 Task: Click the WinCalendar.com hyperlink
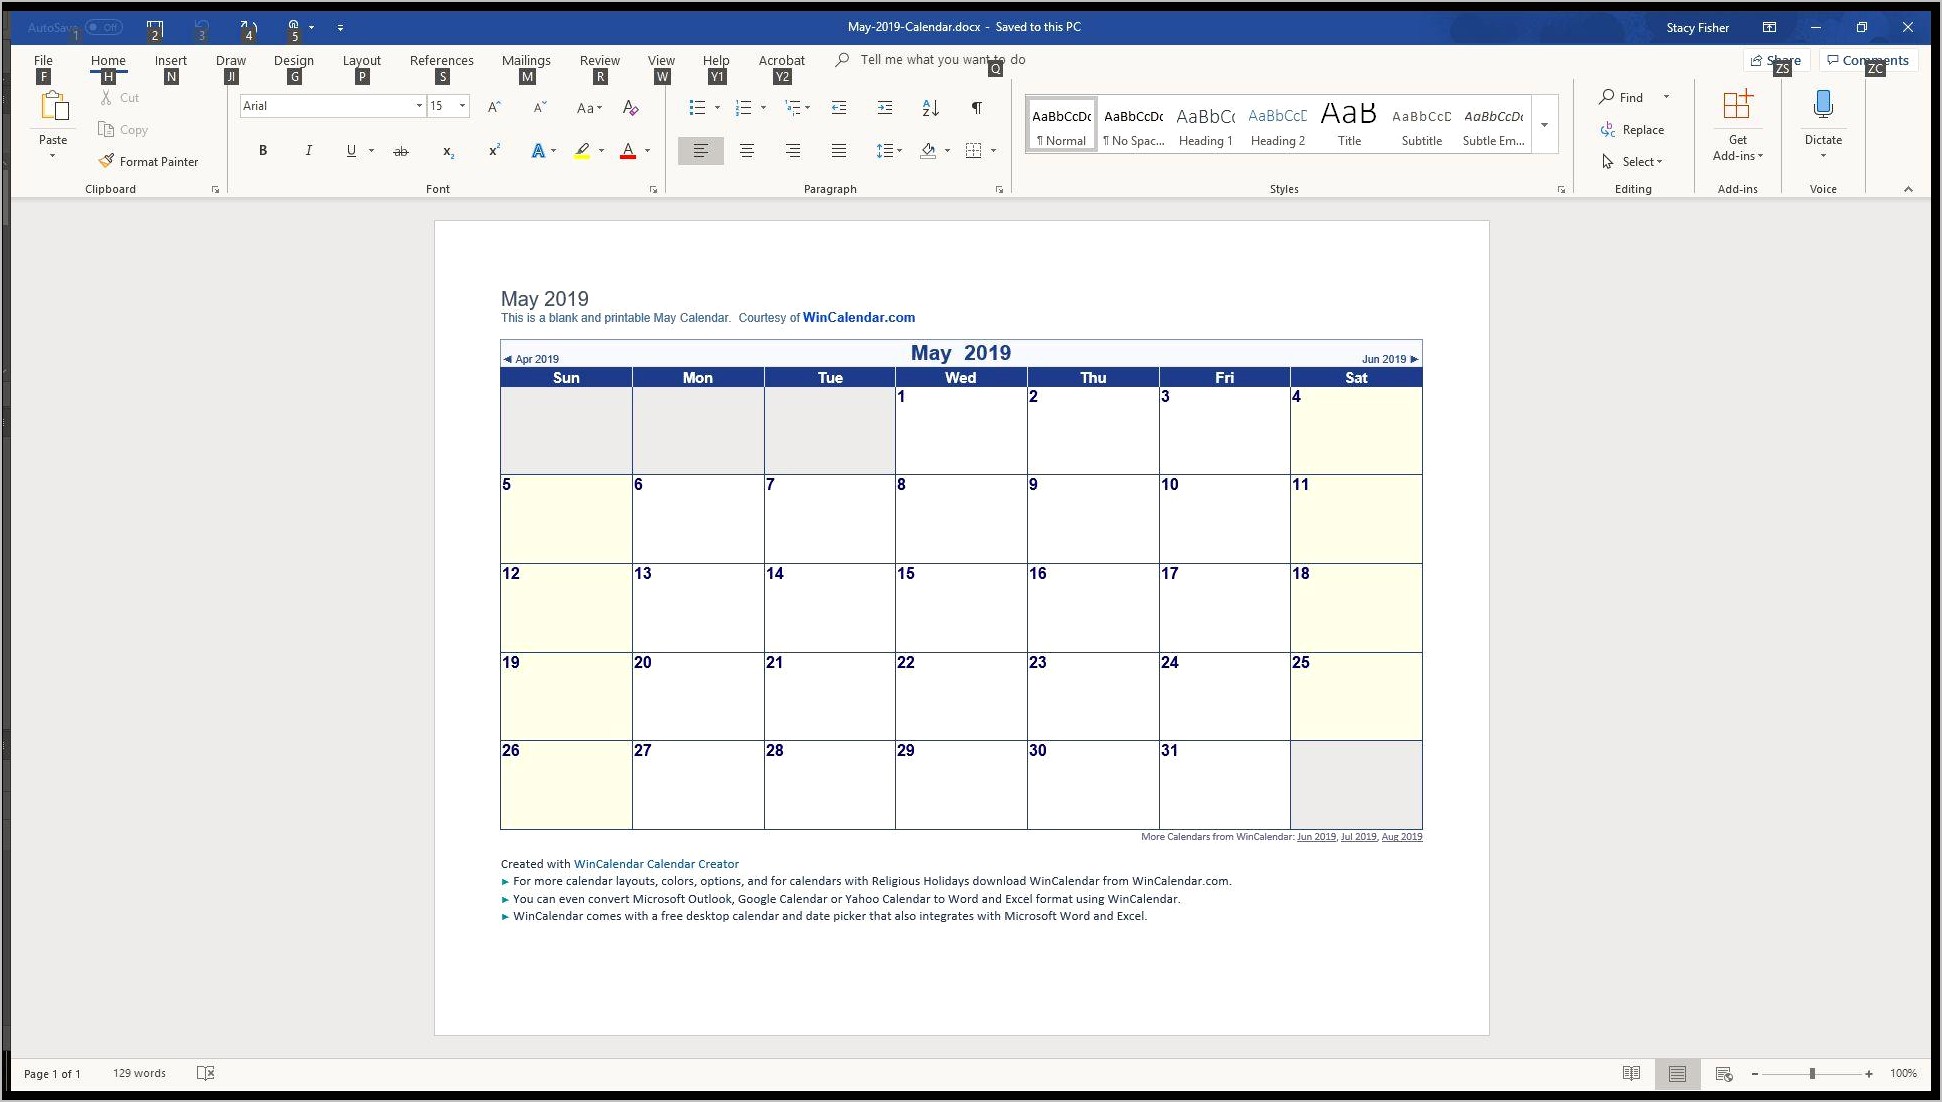tap(858, 318)
